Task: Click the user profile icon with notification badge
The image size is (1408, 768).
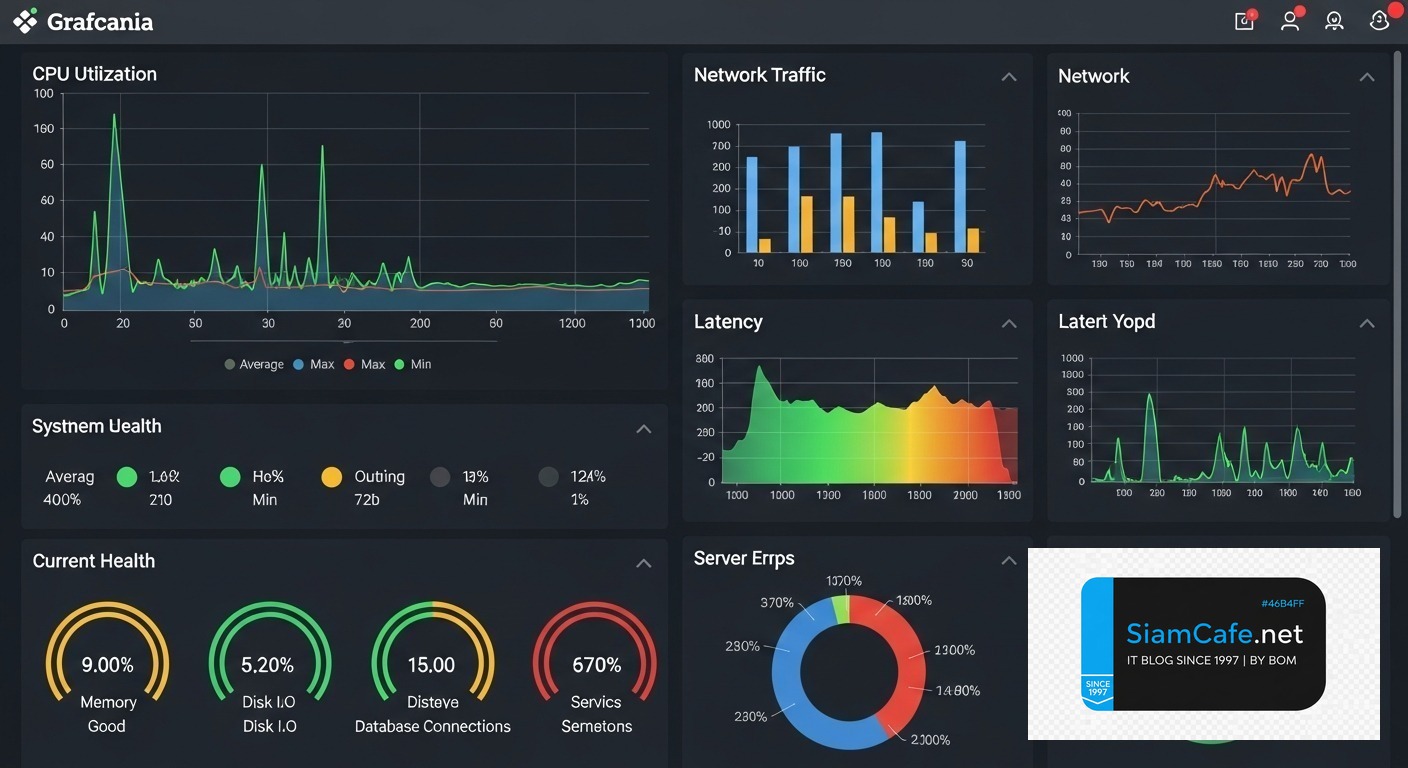Action: click(1289, 20)
